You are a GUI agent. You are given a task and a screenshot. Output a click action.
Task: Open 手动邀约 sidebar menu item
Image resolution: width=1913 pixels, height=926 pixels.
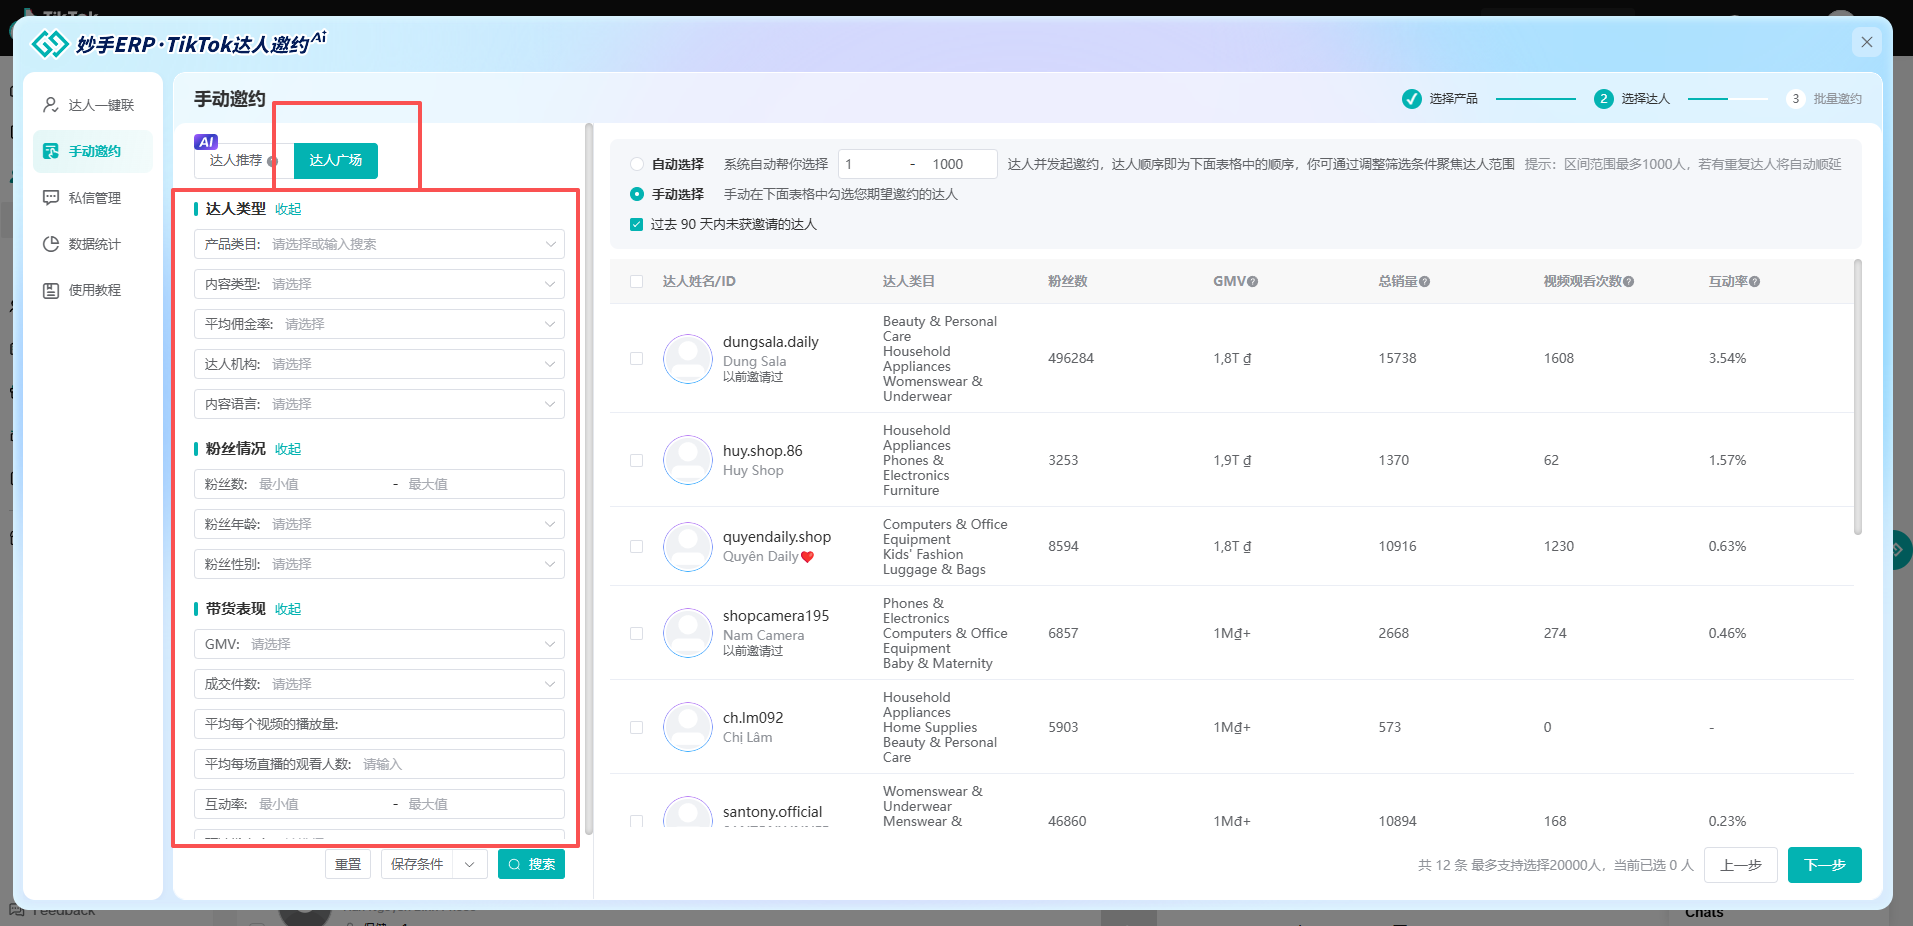pos(92,151)
